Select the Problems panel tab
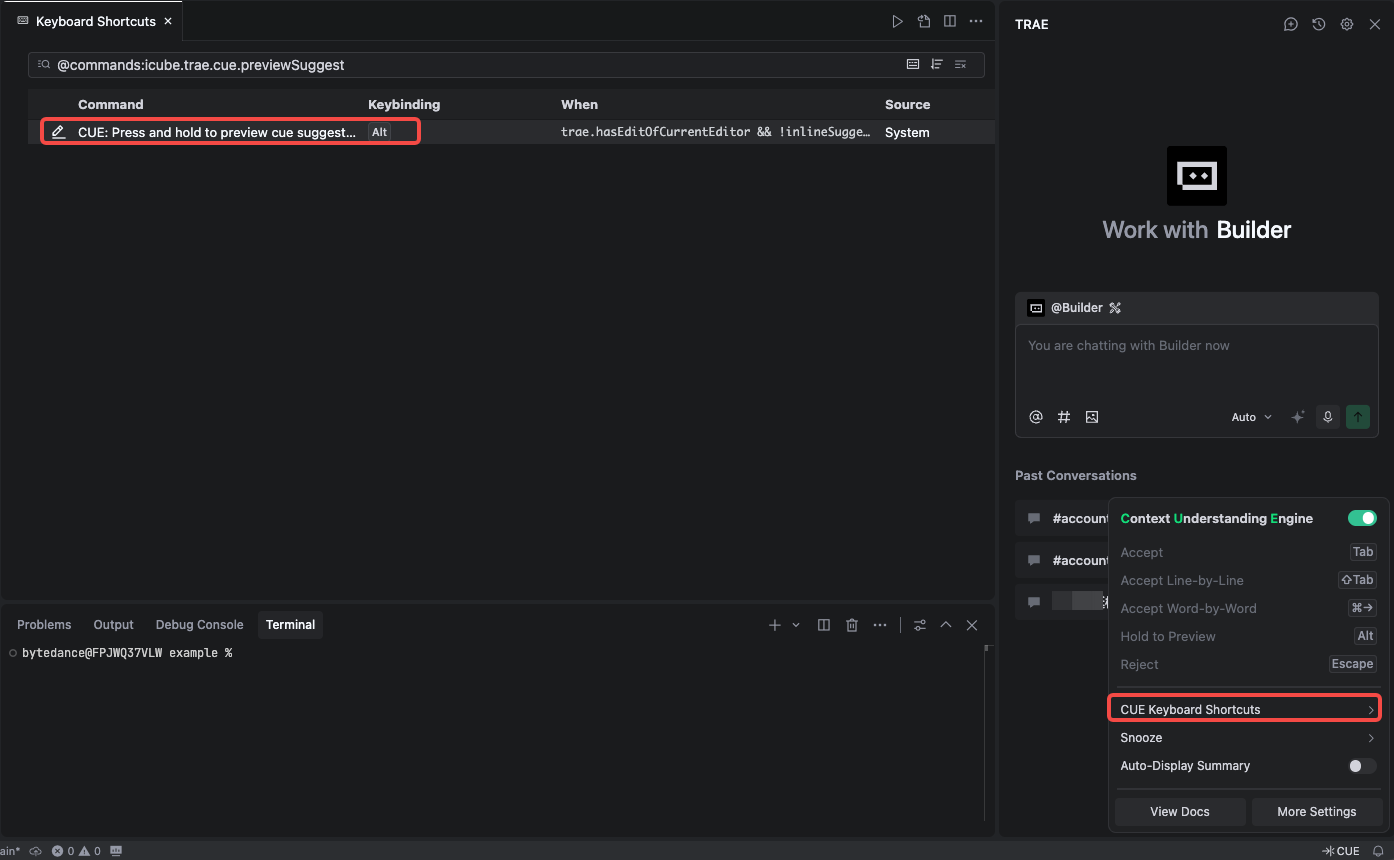 coord(44,624)
